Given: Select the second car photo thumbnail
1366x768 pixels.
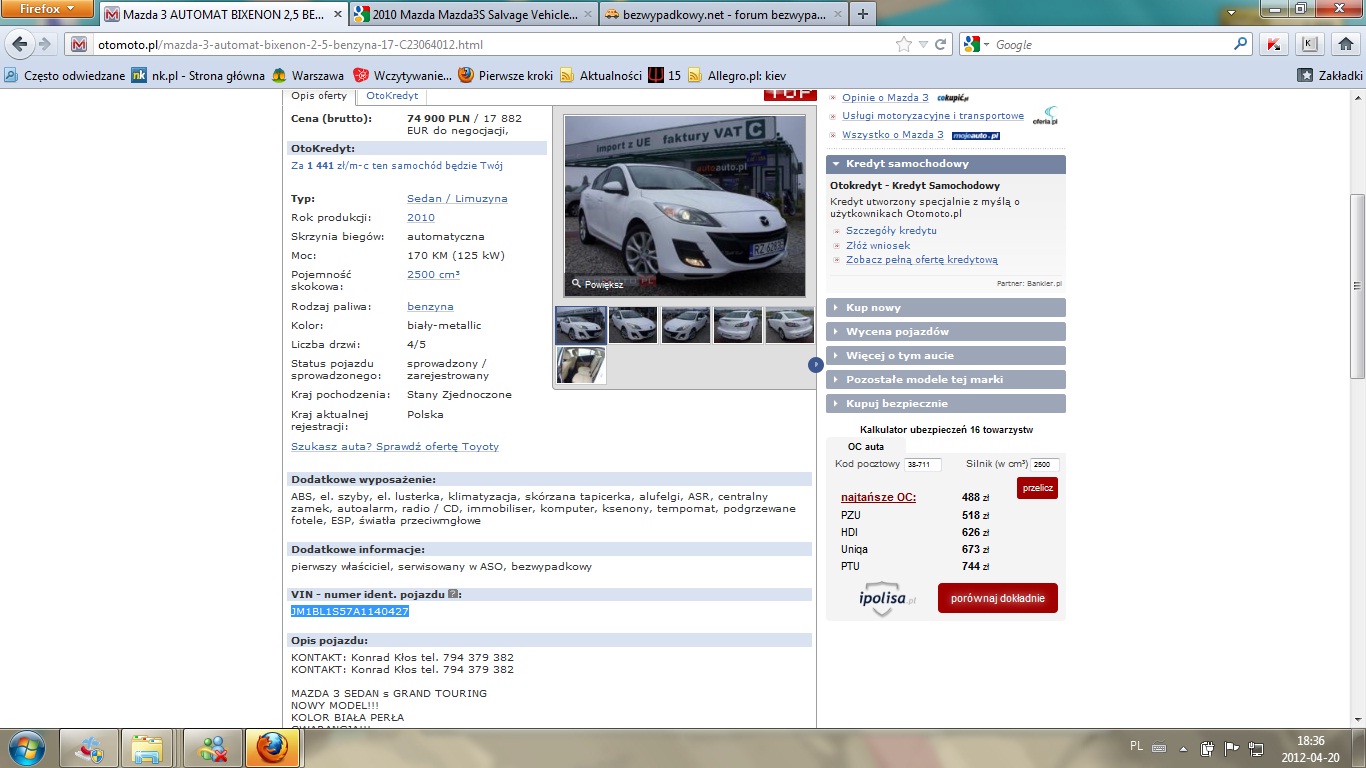Looking at the screenshot, I should (633, 325).
